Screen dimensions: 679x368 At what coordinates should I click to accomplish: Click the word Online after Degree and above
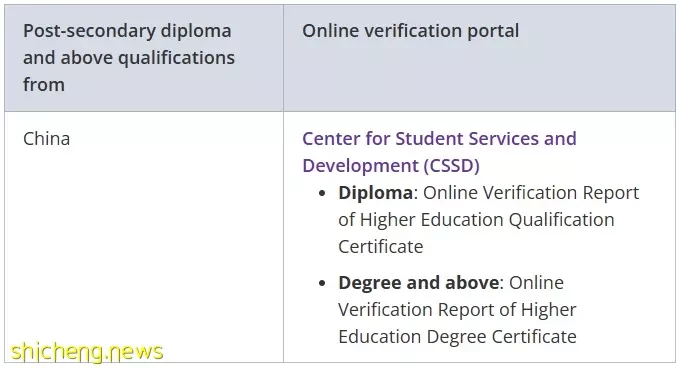pyautogui.click(x=536, y=283)
